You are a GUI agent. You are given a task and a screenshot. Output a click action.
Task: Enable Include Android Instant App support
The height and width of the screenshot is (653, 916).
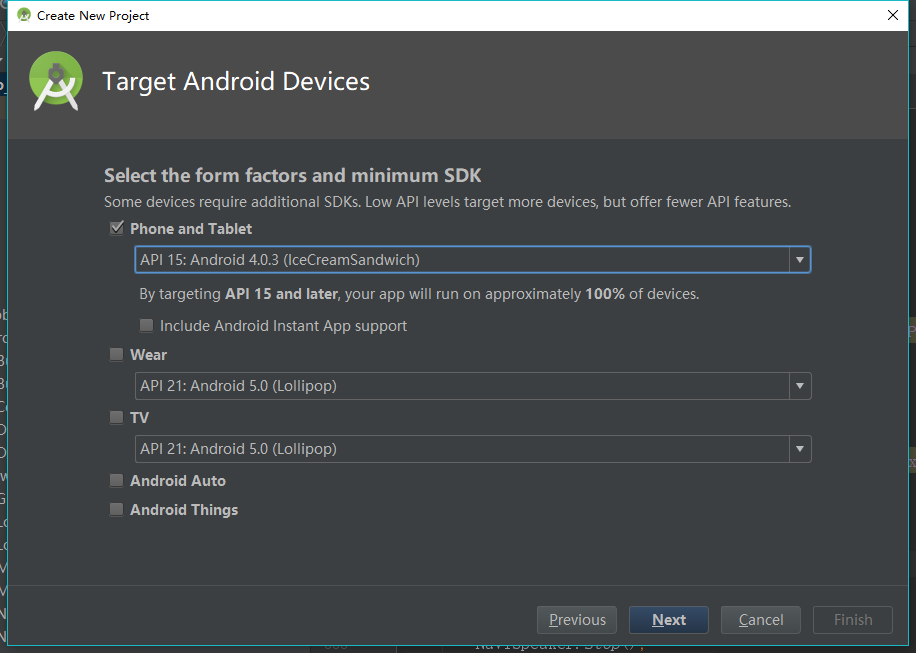click(146, 325)
